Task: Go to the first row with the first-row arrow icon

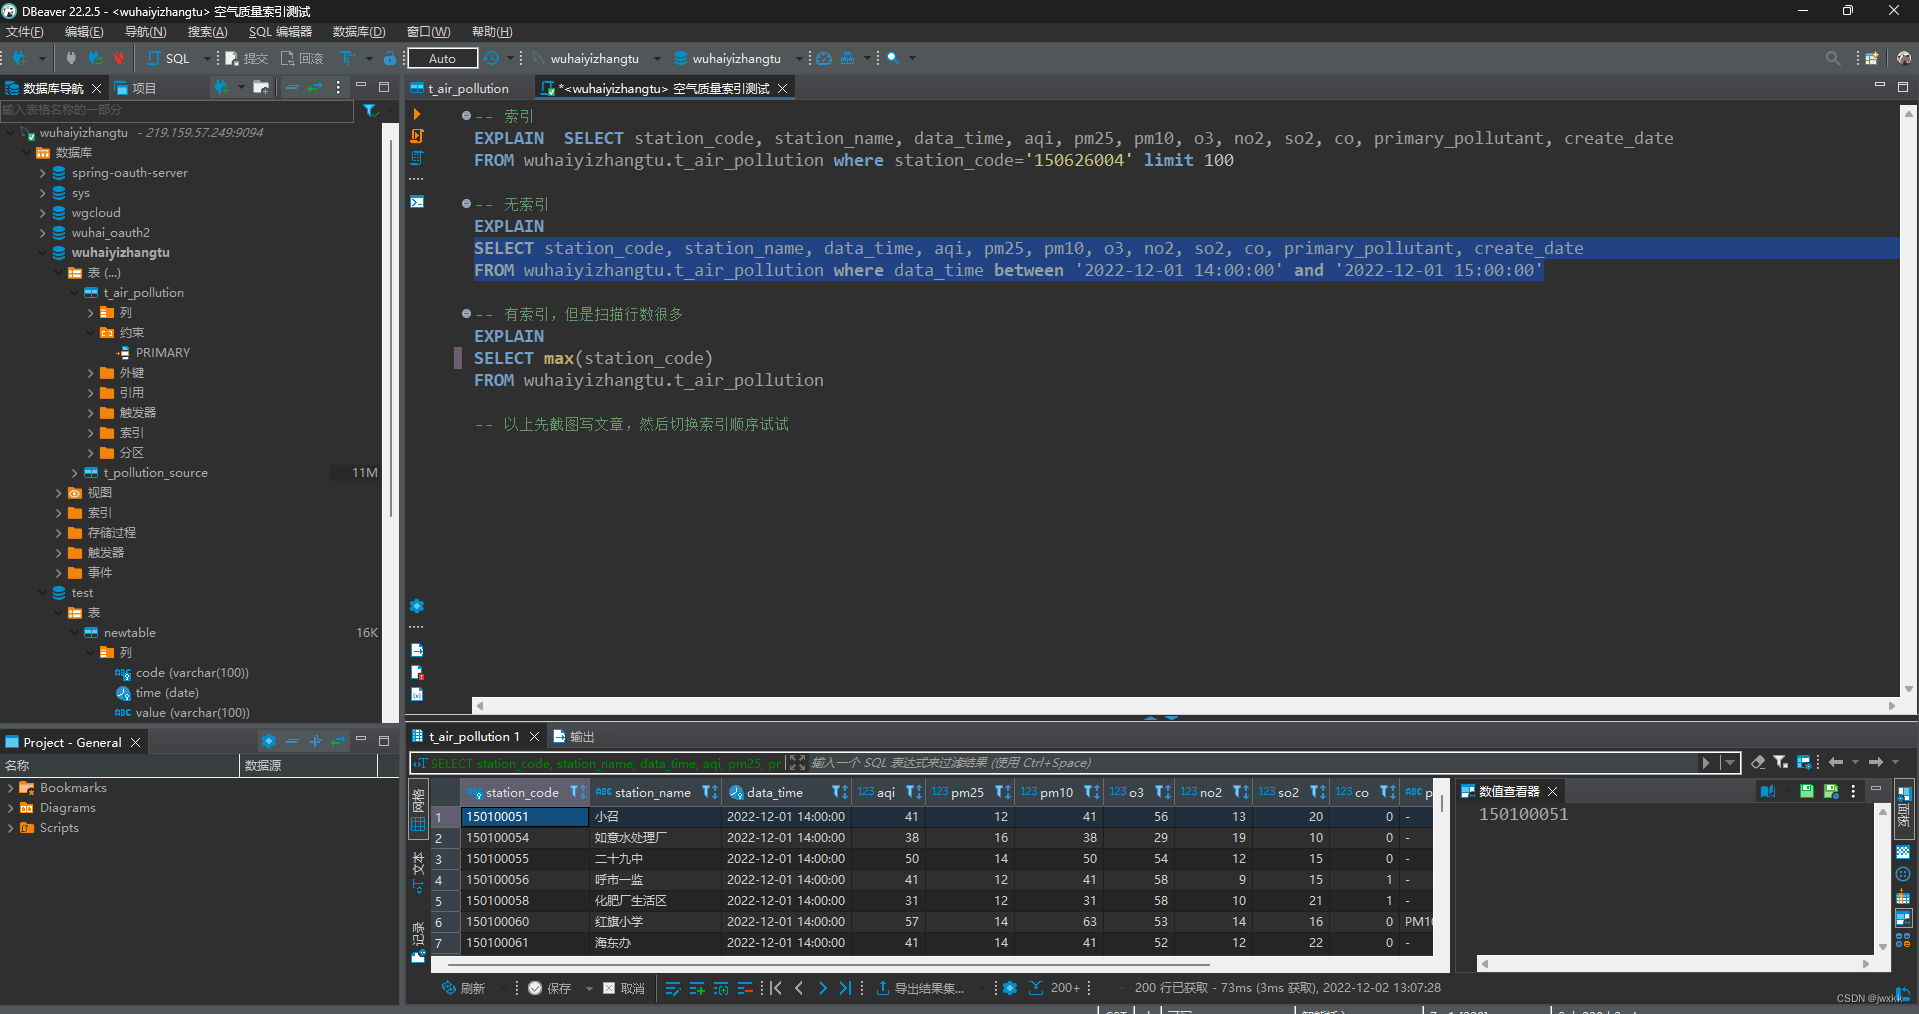Action: click(776, 988)
